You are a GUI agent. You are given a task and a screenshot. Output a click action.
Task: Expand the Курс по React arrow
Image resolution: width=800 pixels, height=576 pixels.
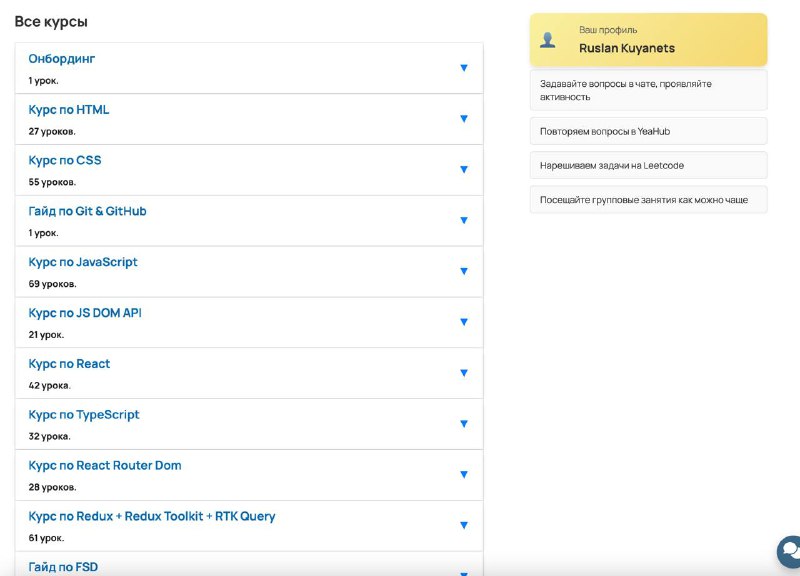tap(464, 373)
